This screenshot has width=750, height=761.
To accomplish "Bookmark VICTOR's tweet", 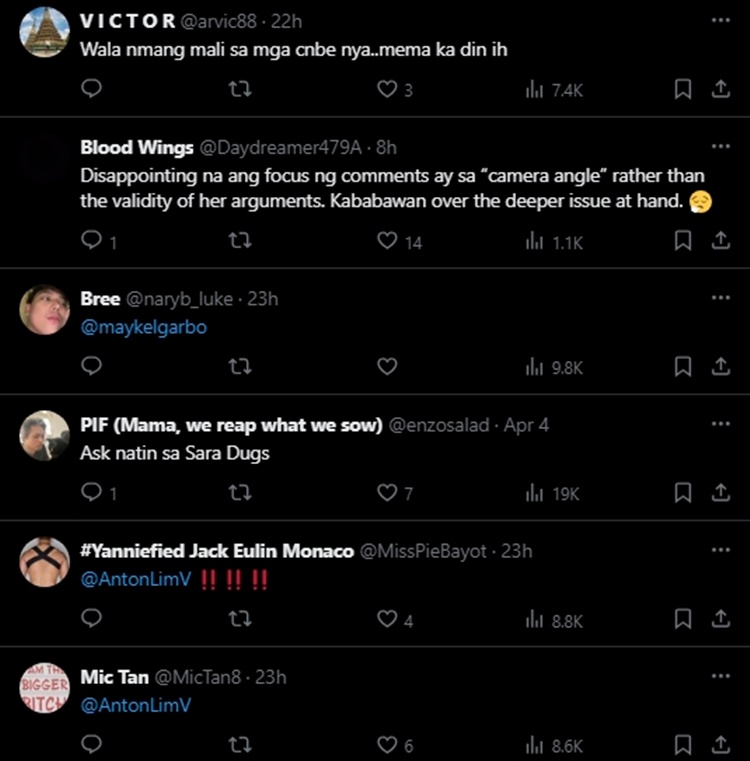I will pos(683,90).
